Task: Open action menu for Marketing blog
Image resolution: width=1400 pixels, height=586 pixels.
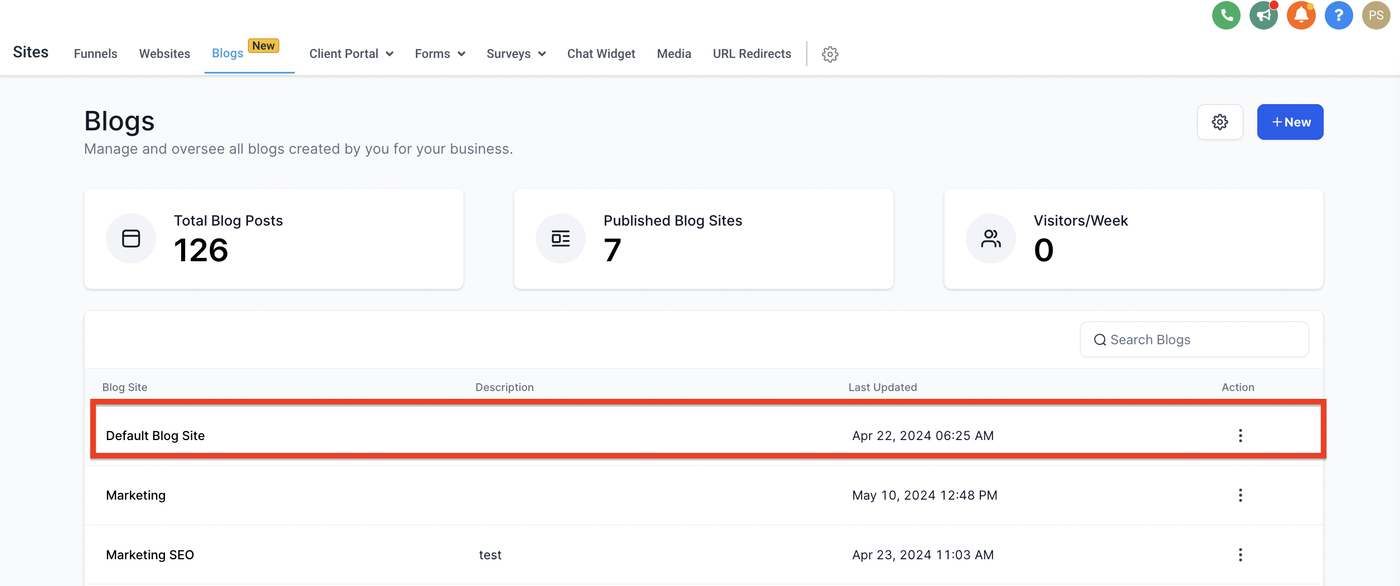Action: [1240, 495]
